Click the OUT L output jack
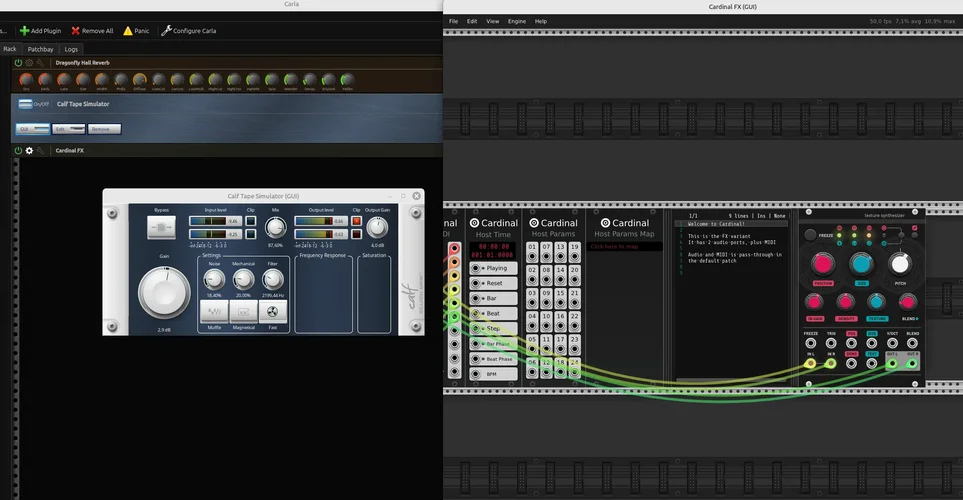 point(892,364)
